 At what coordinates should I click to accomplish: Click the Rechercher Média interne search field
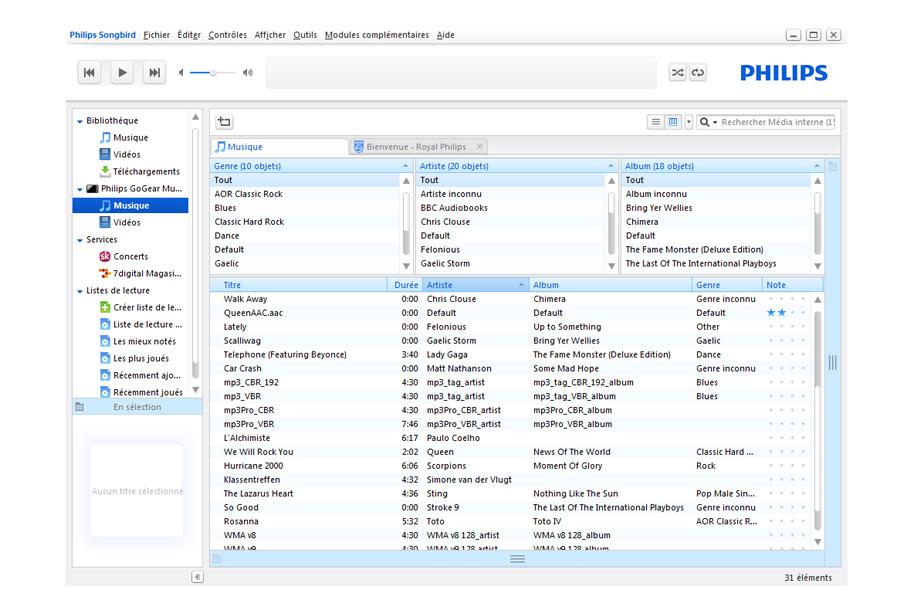(x=777, y=122)
